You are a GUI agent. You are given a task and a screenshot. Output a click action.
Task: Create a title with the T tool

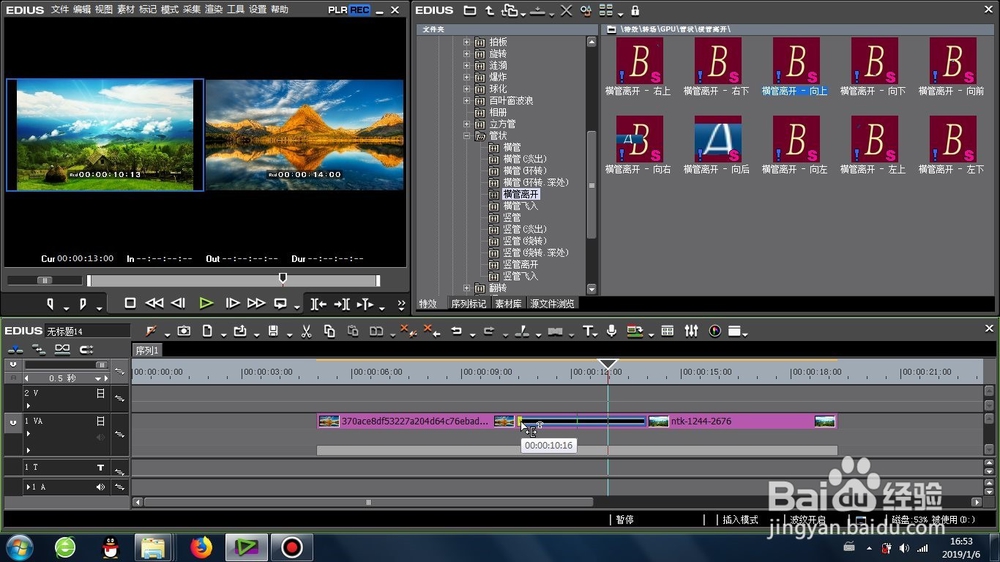(587, 331)
